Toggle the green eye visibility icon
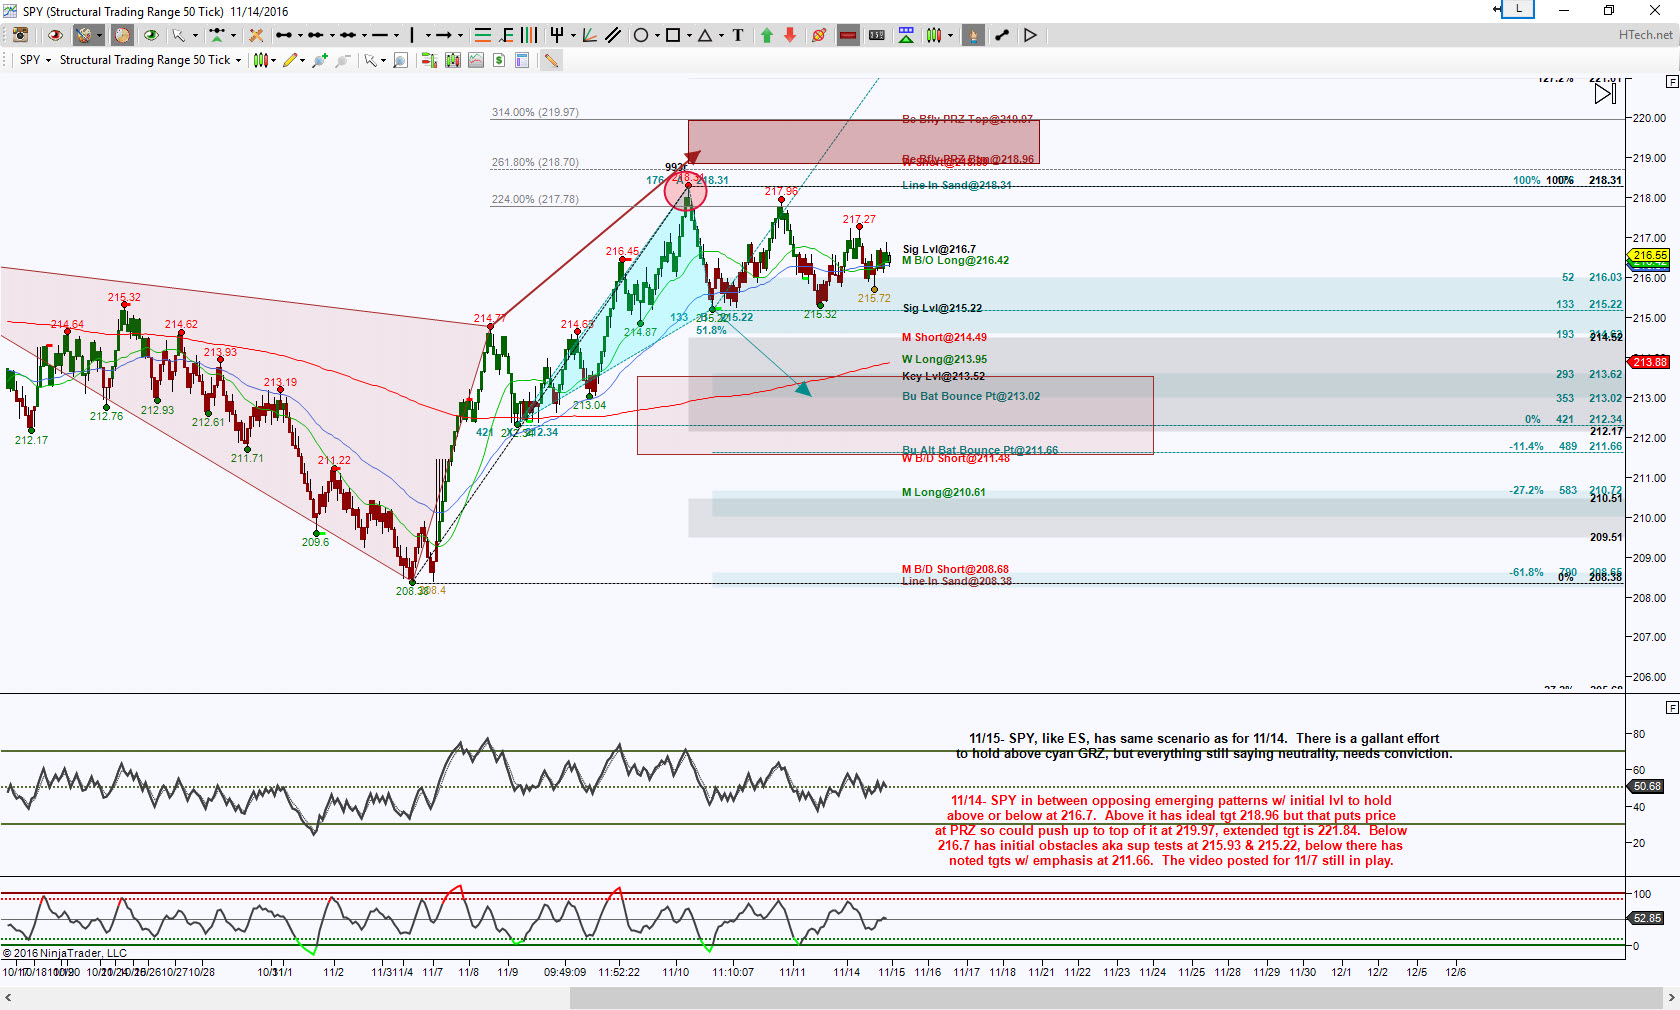The image size is (1680, 1010). coord(151,35)
